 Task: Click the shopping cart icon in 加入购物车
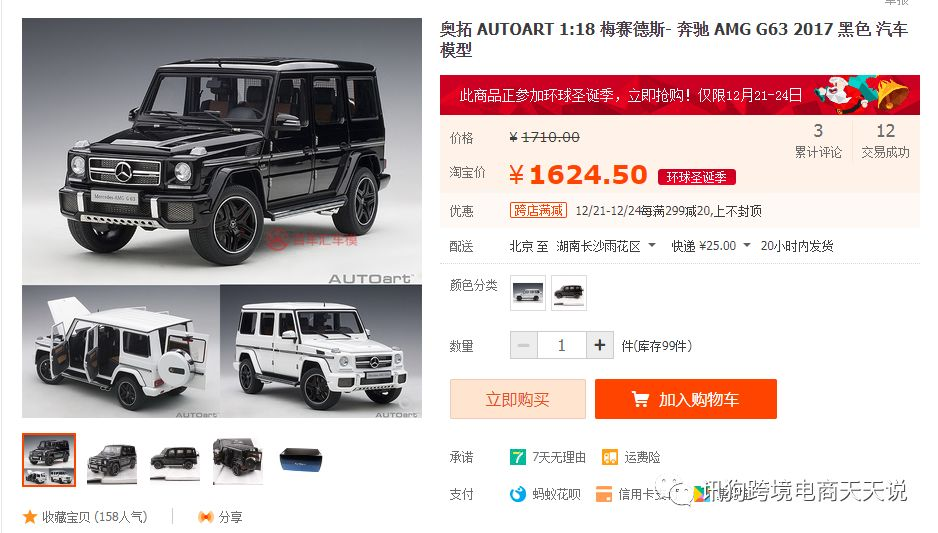(640, 399)
